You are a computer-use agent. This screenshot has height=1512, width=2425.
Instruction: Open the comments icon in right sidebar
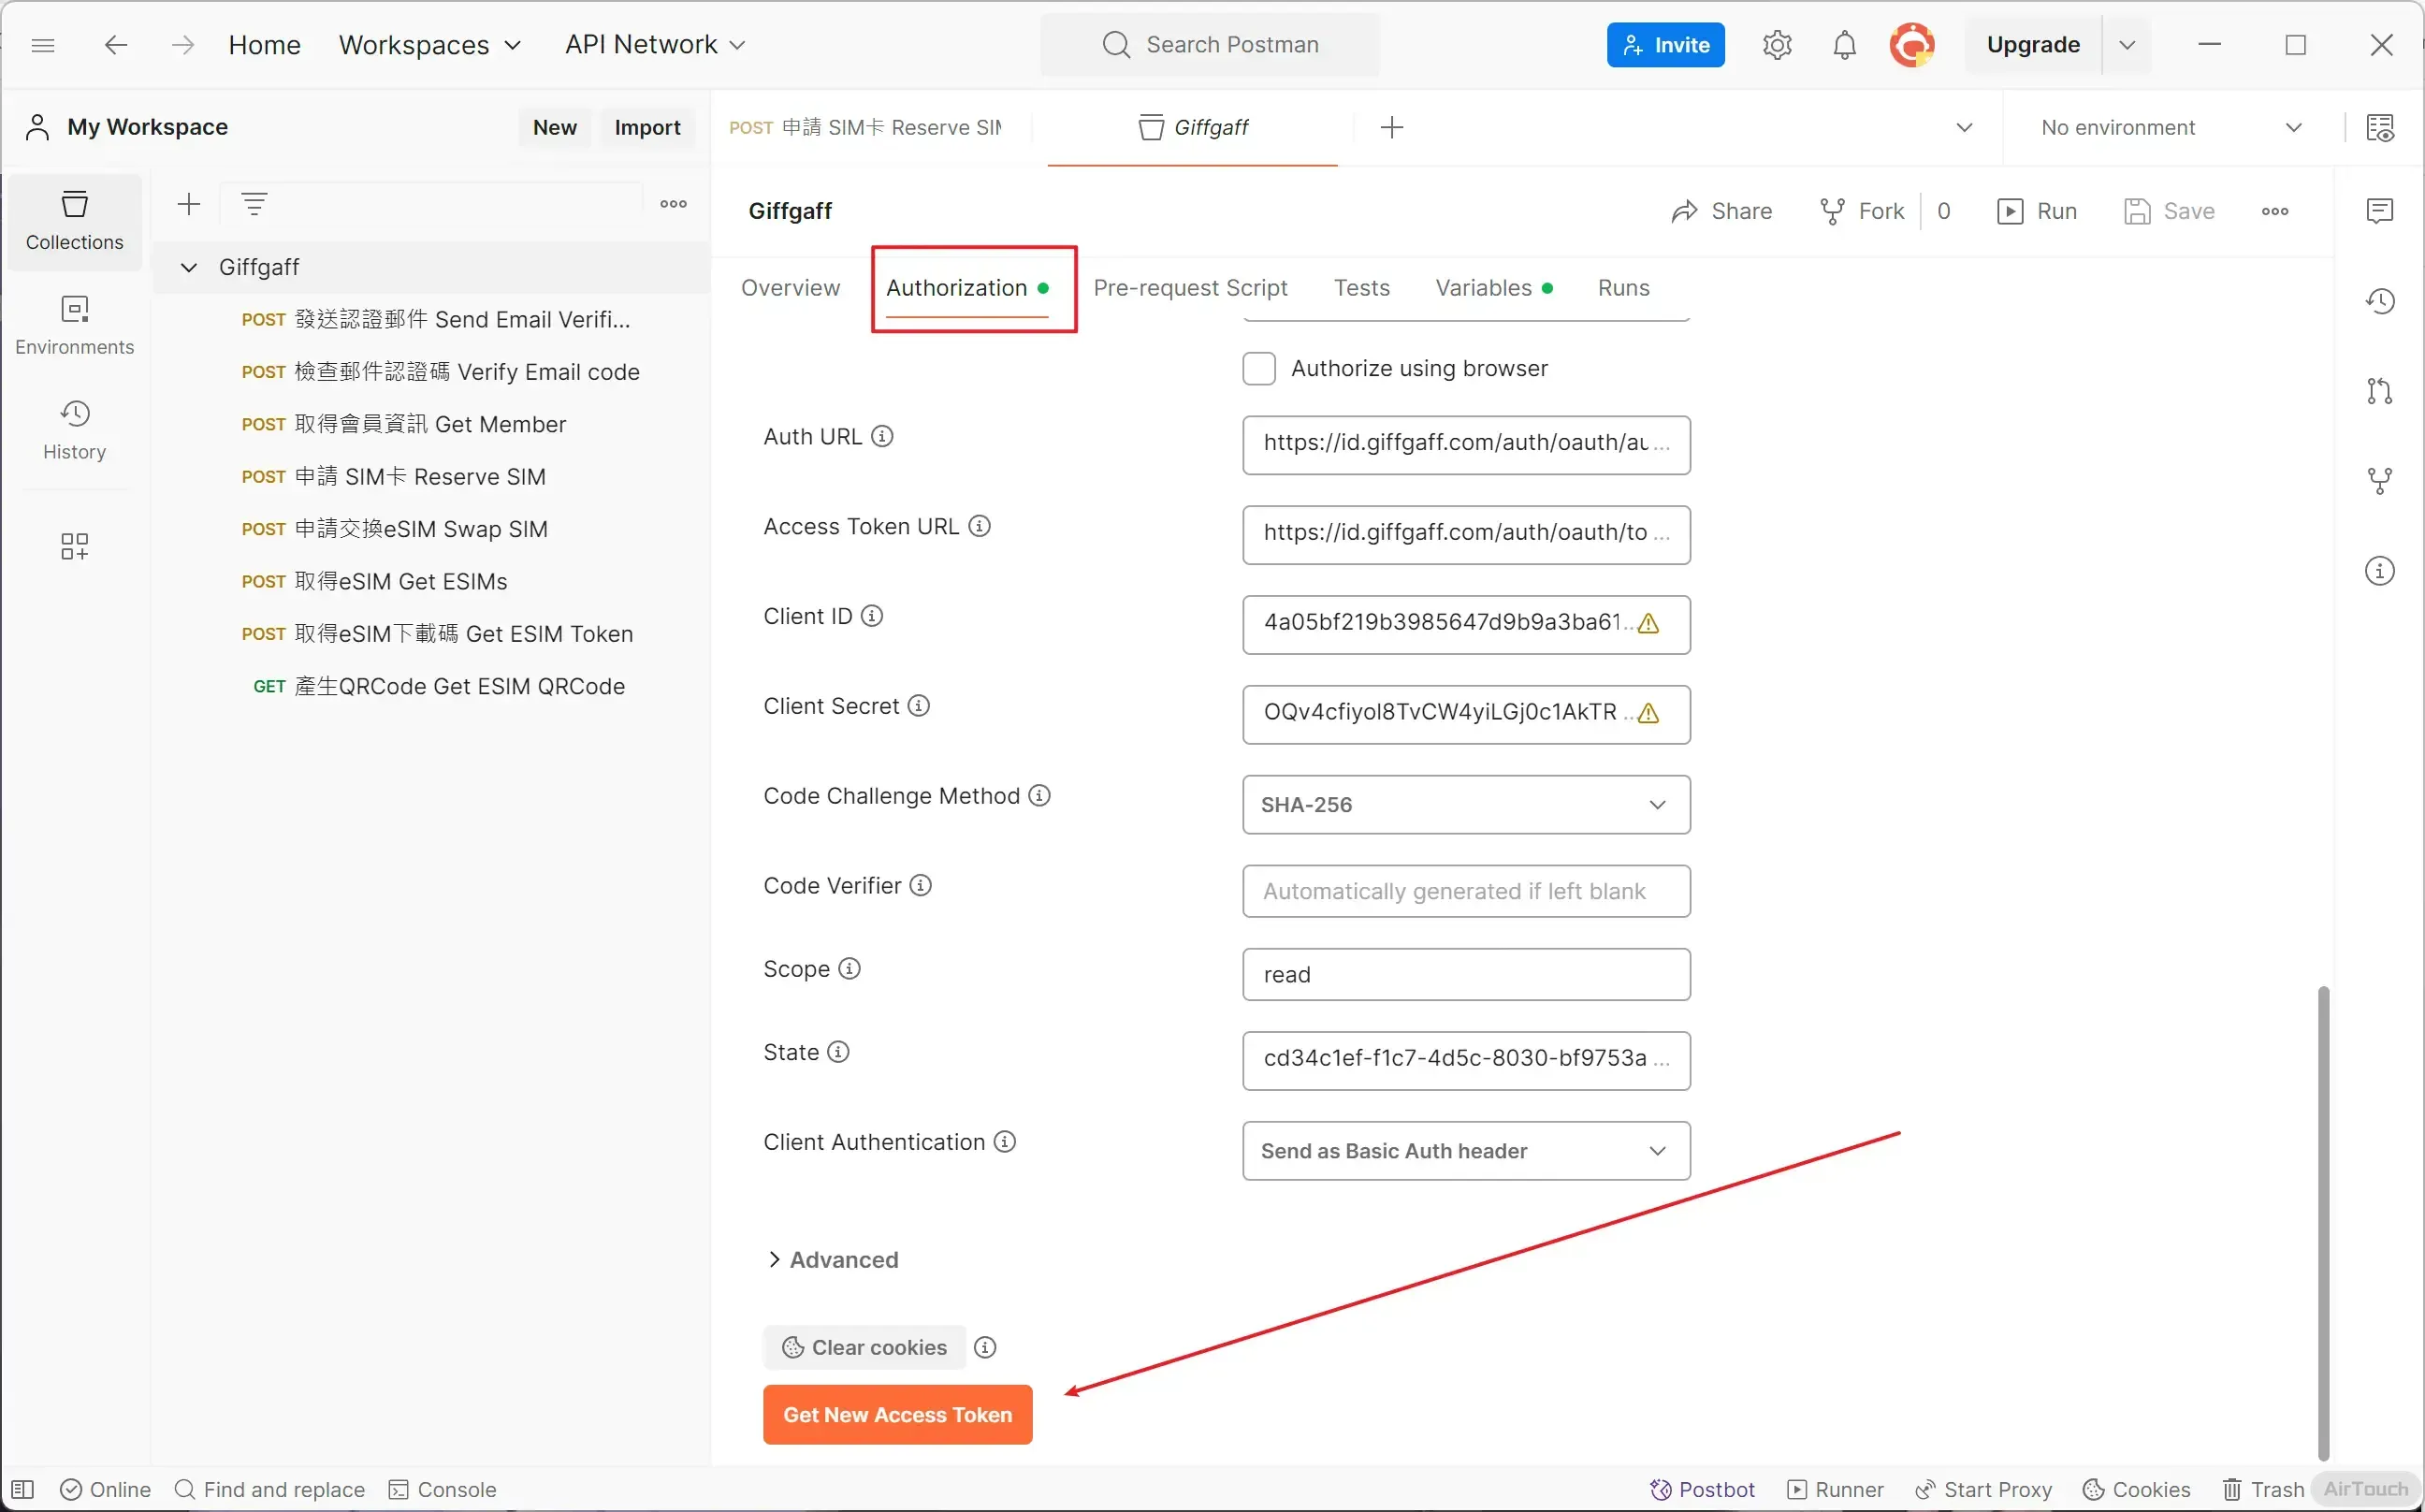[2379, 211]
